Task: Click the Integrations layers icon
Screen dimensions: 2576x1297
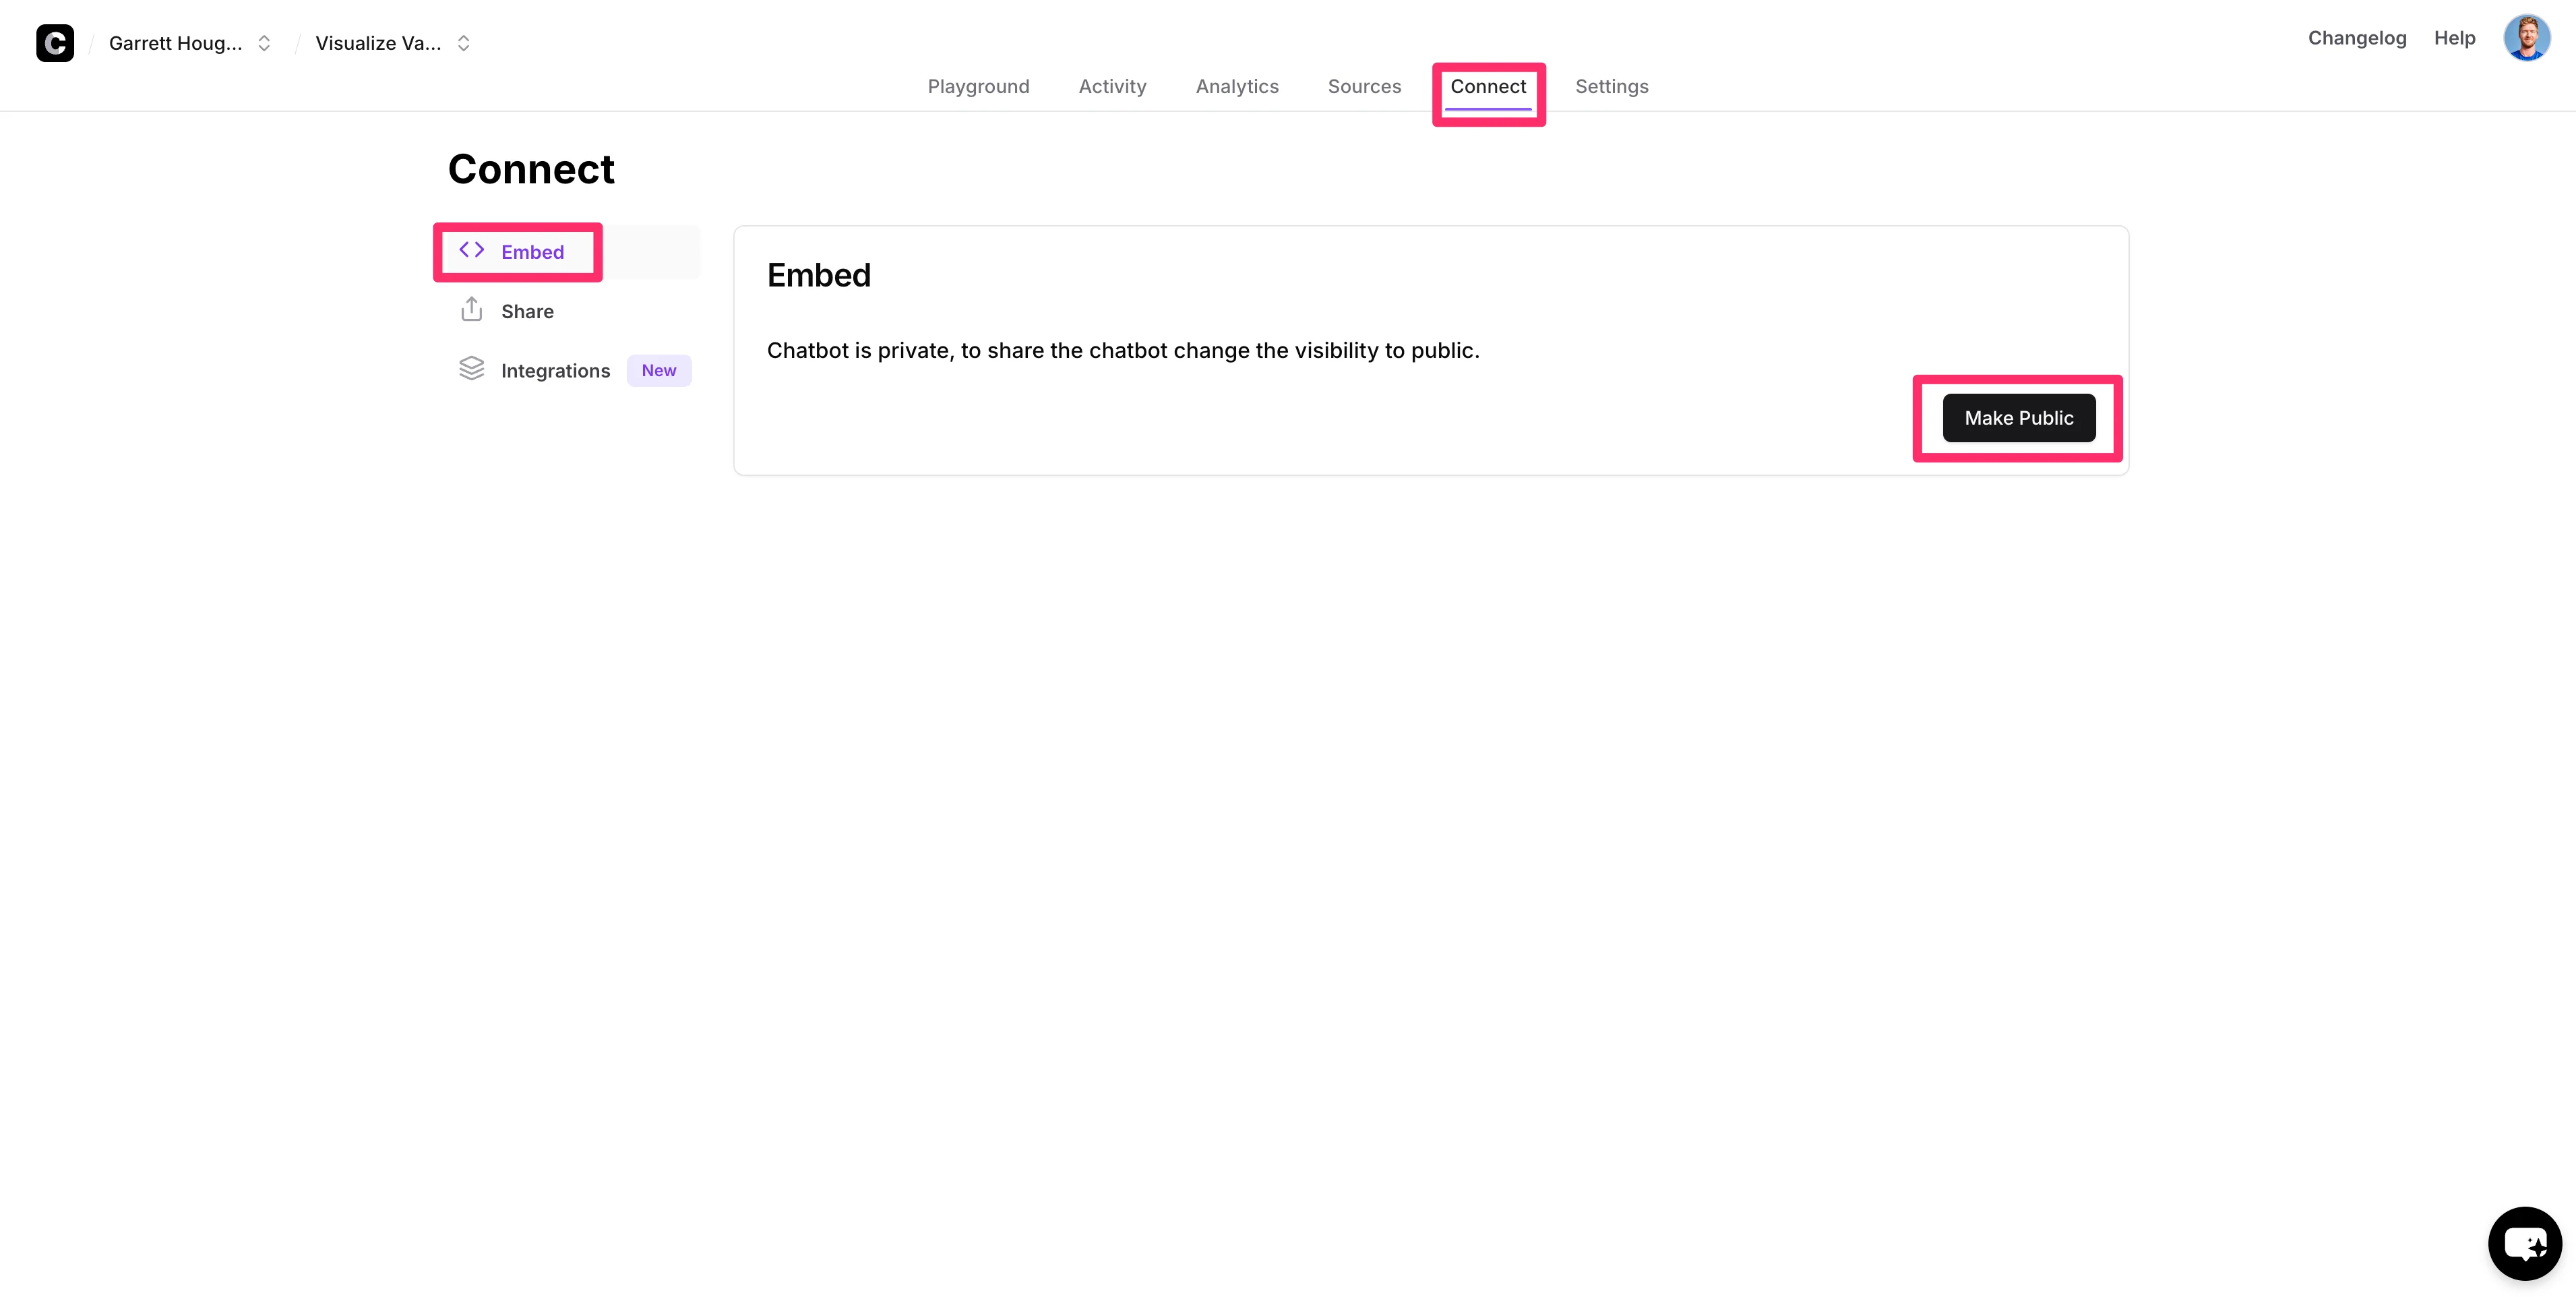Action: pyautogui.click(x=471, y=369)
